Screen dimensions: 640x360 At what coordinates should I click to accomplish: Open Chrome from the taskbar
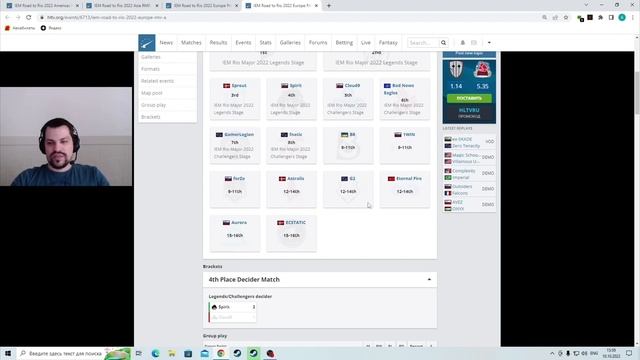pyautogui.click(x=221, y=353)
